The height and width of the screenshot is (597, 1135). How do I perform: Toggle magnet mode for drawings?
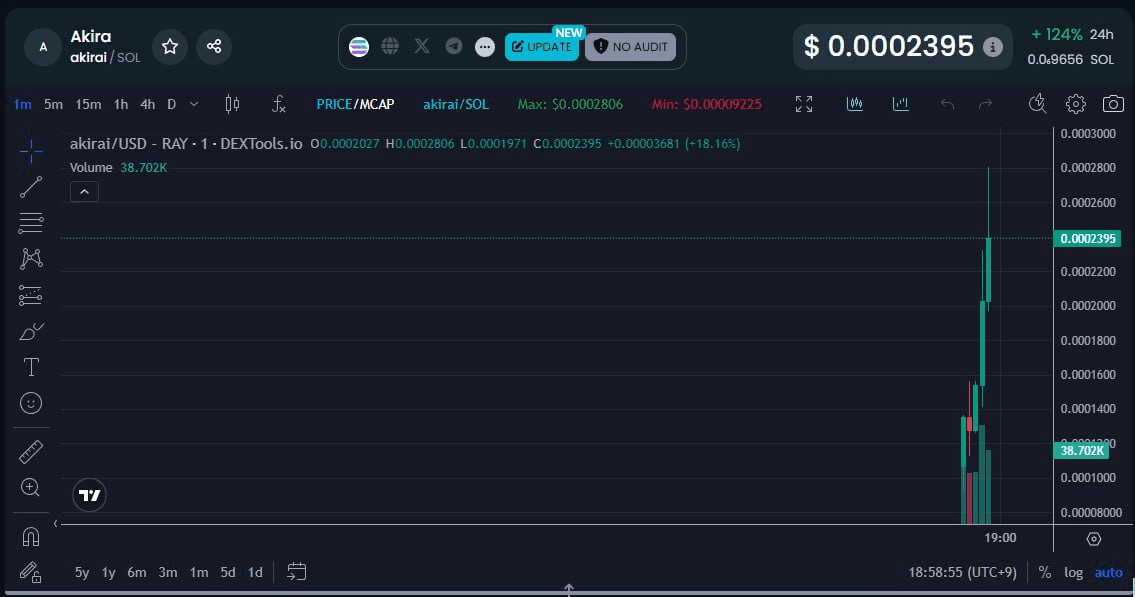pos(30,536)
